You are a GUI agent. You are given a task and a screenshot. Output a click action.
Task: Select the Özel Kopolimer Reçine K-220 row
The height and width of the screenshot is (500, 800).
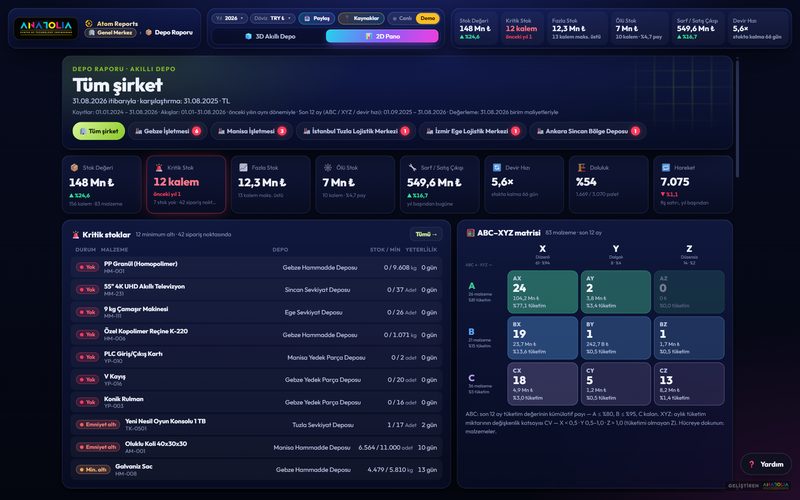click(256, 334)
